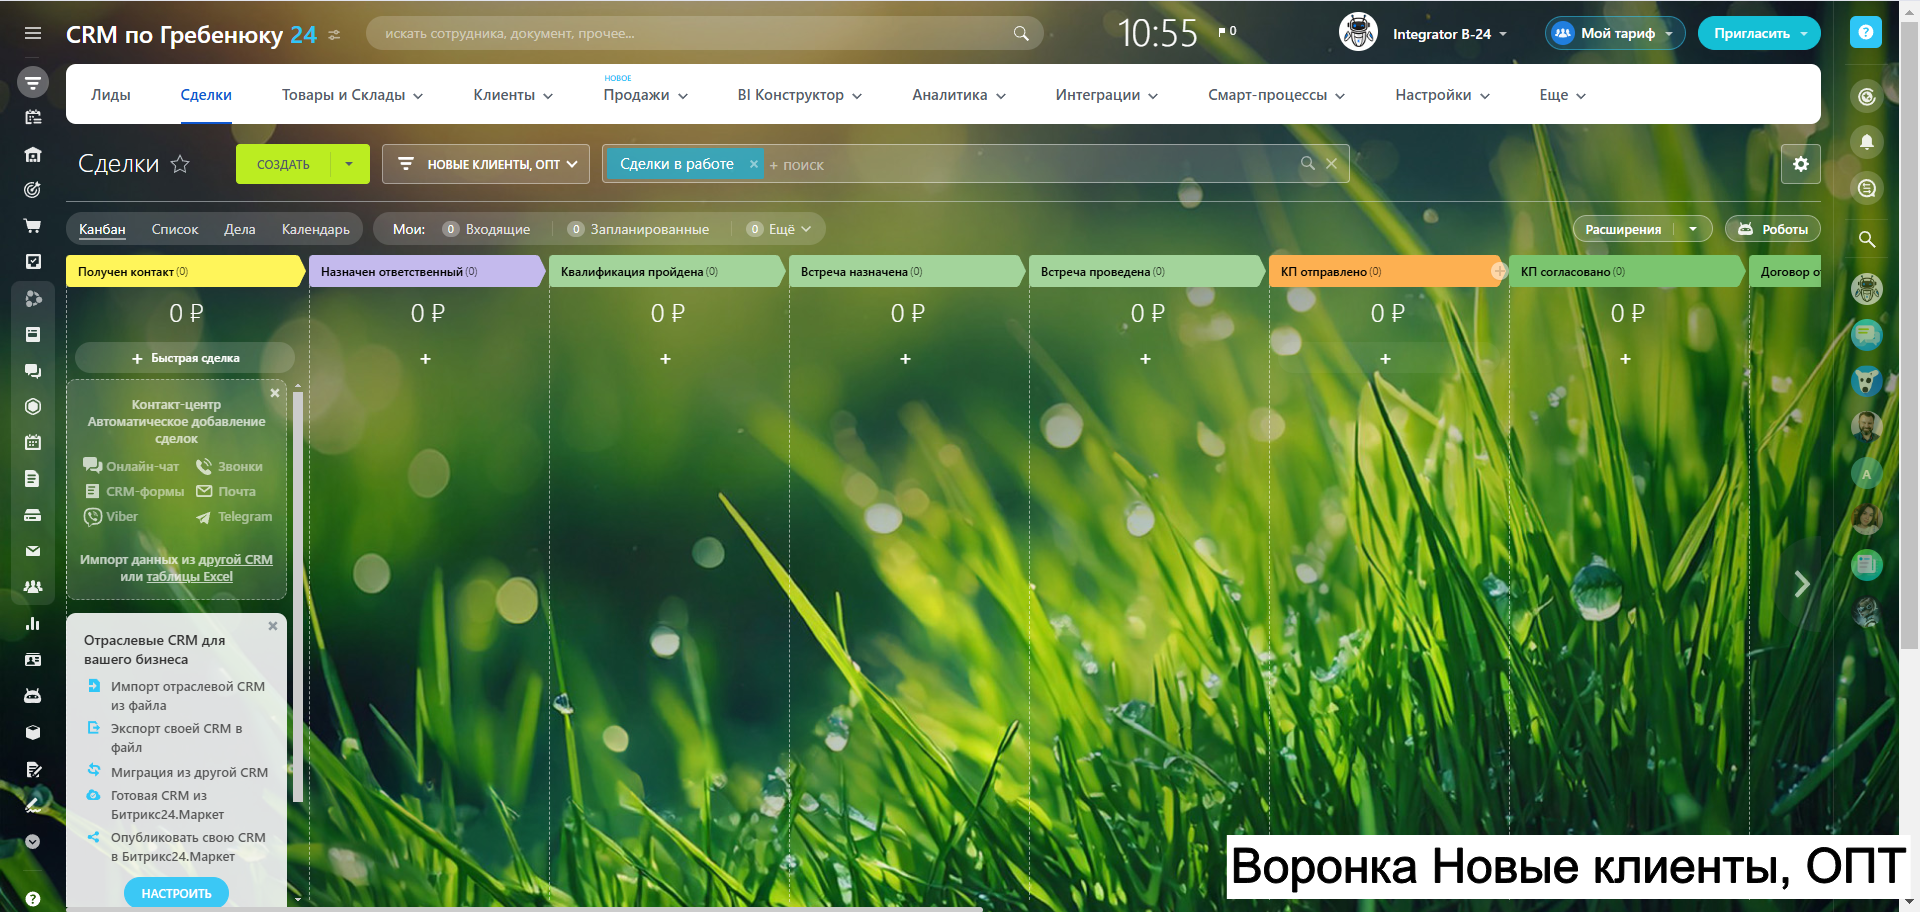Screen dimensions: 1920x912
Task: Open the bearded man avatar chat
Action: point(1866,427)
